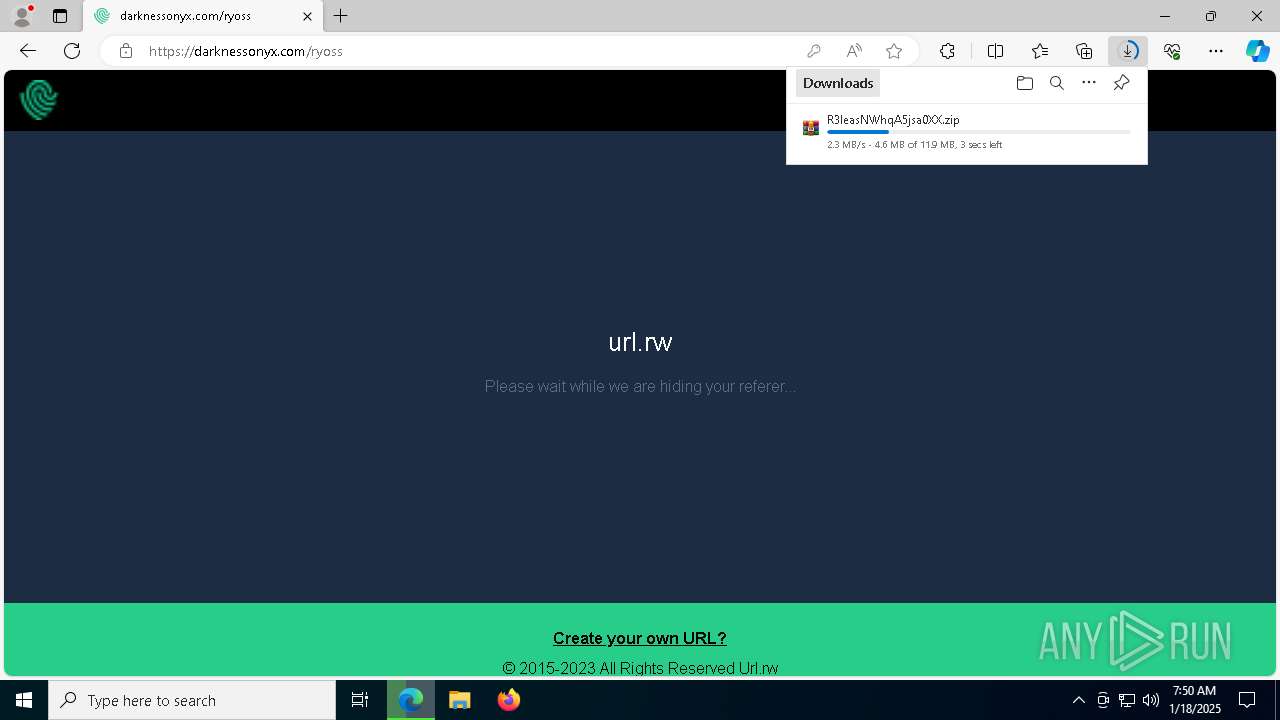Viewport: 1280px width, 720px height.
Task: Click the copyright Url.rw footer text
Action: point(640,668)
